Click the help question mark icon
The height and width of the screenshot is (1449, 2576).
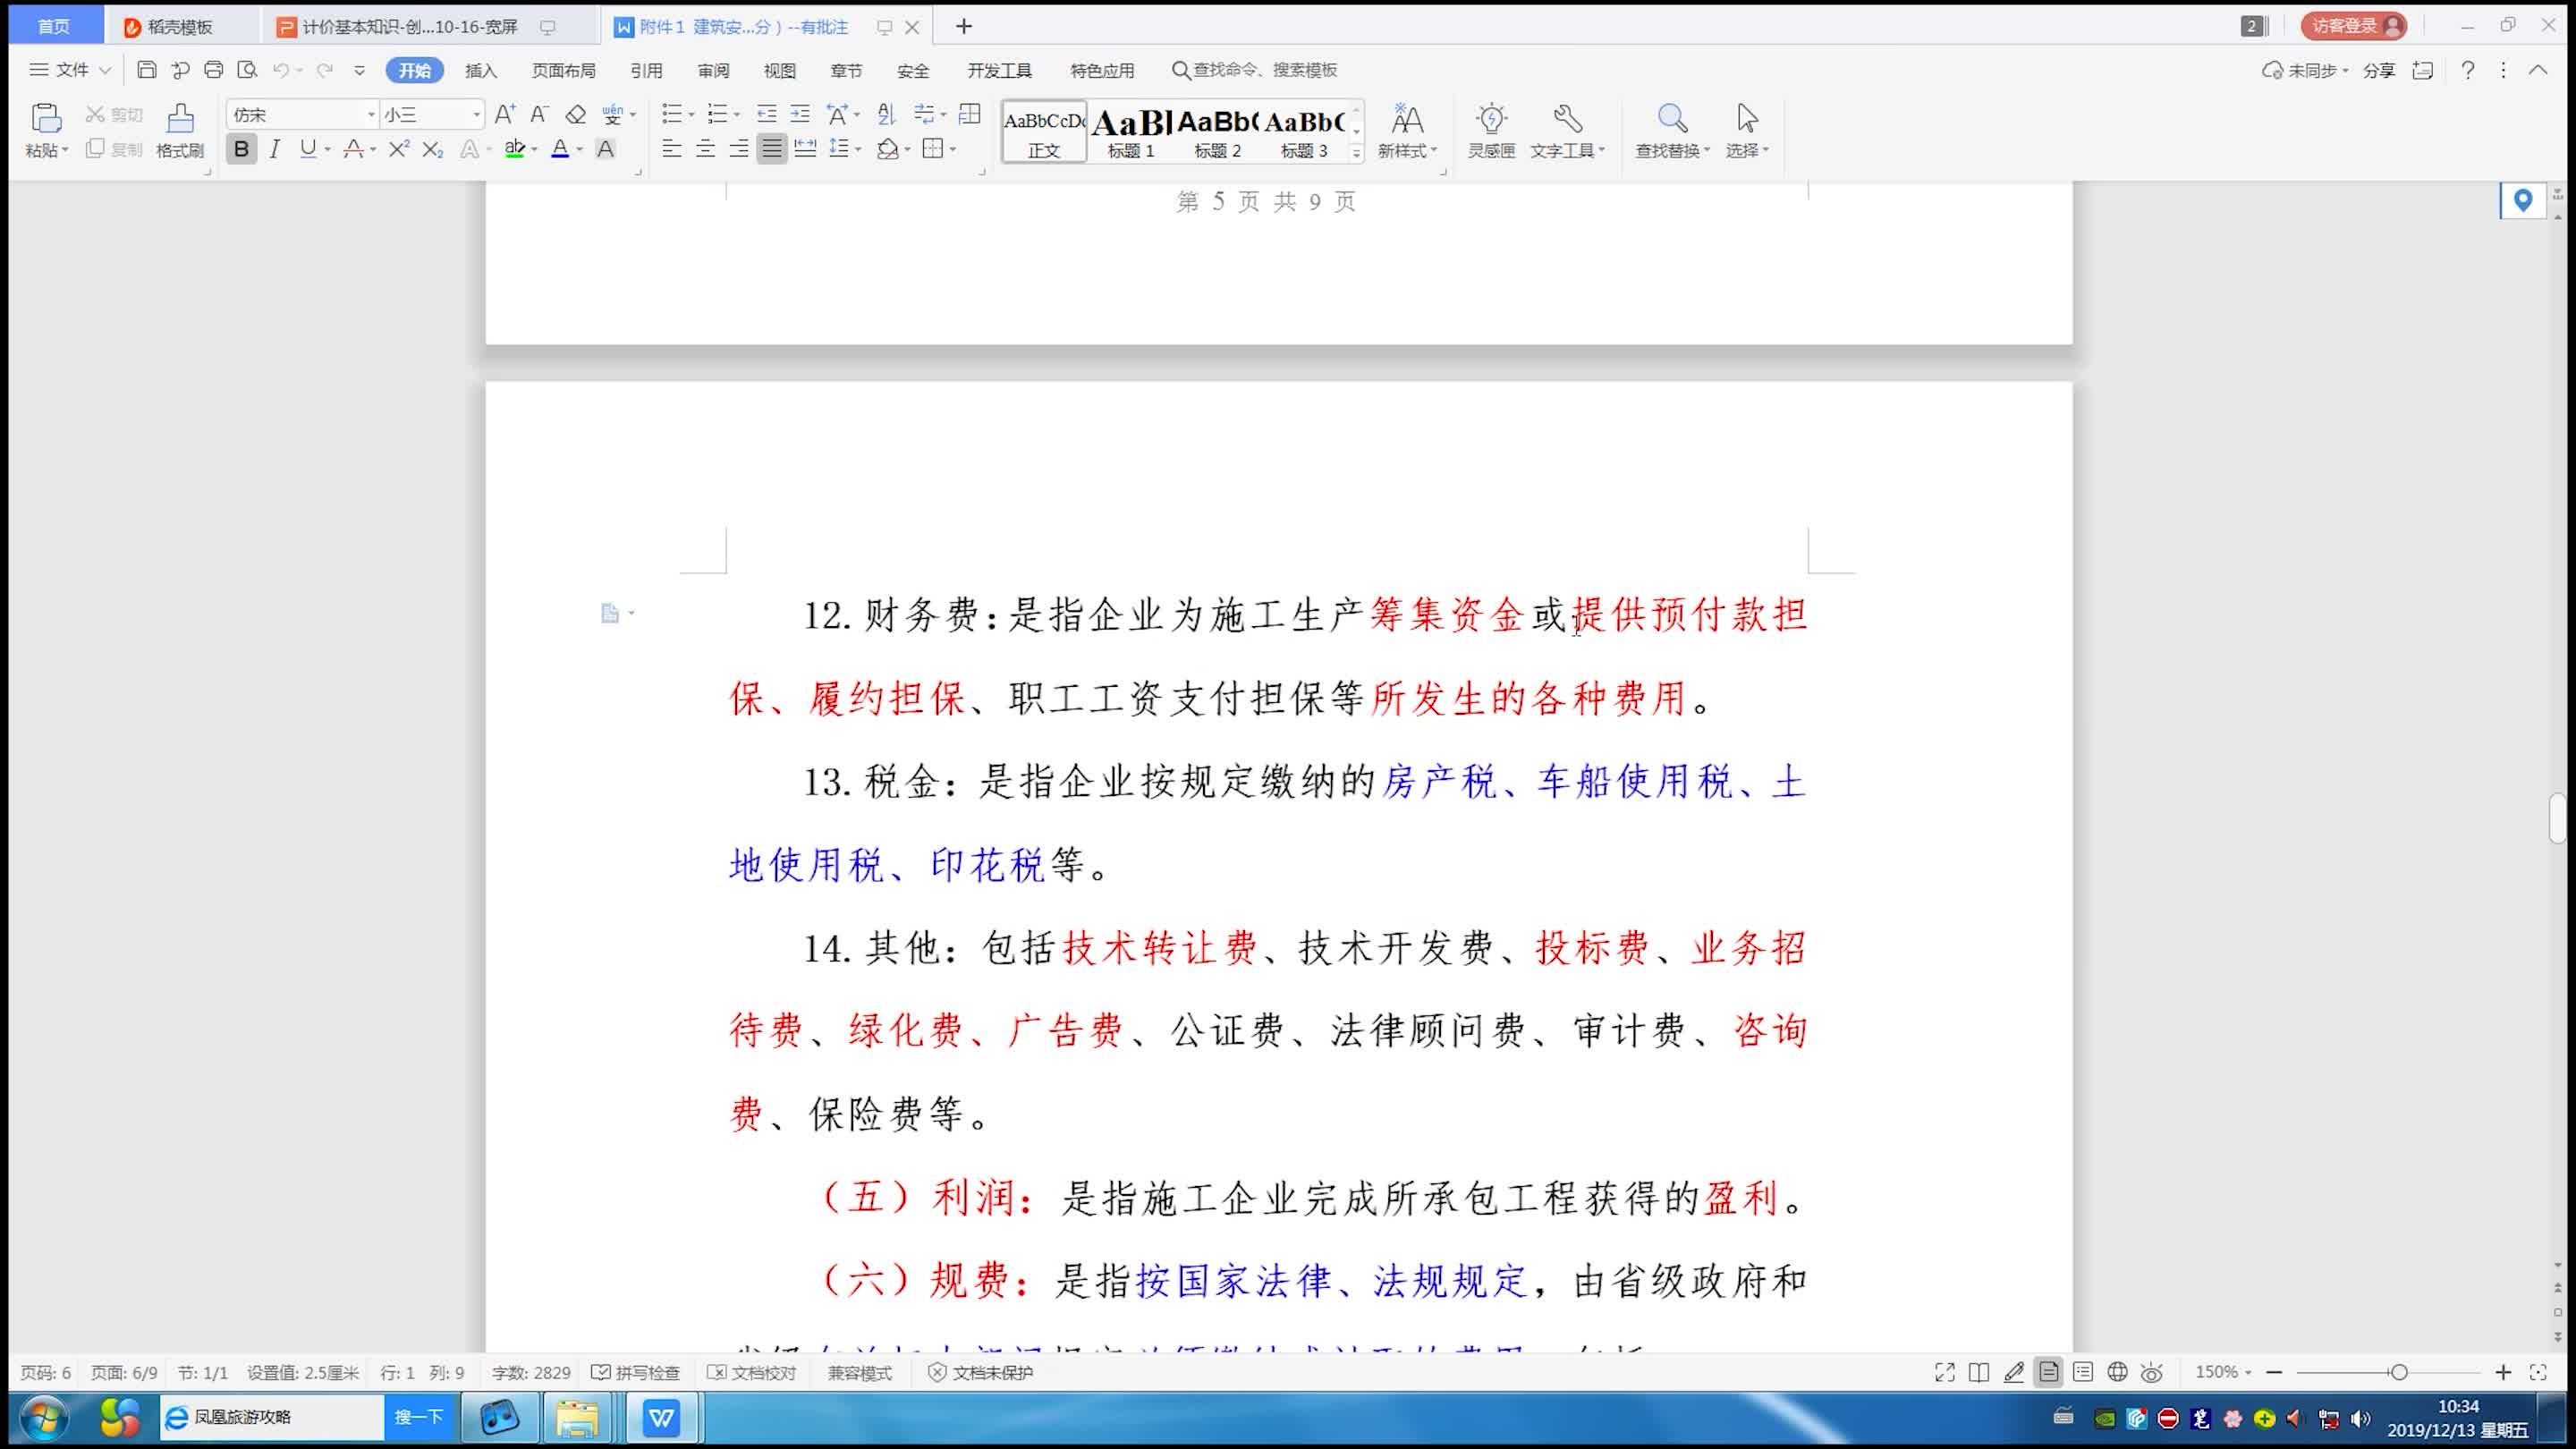click(x=2468, y=70)
